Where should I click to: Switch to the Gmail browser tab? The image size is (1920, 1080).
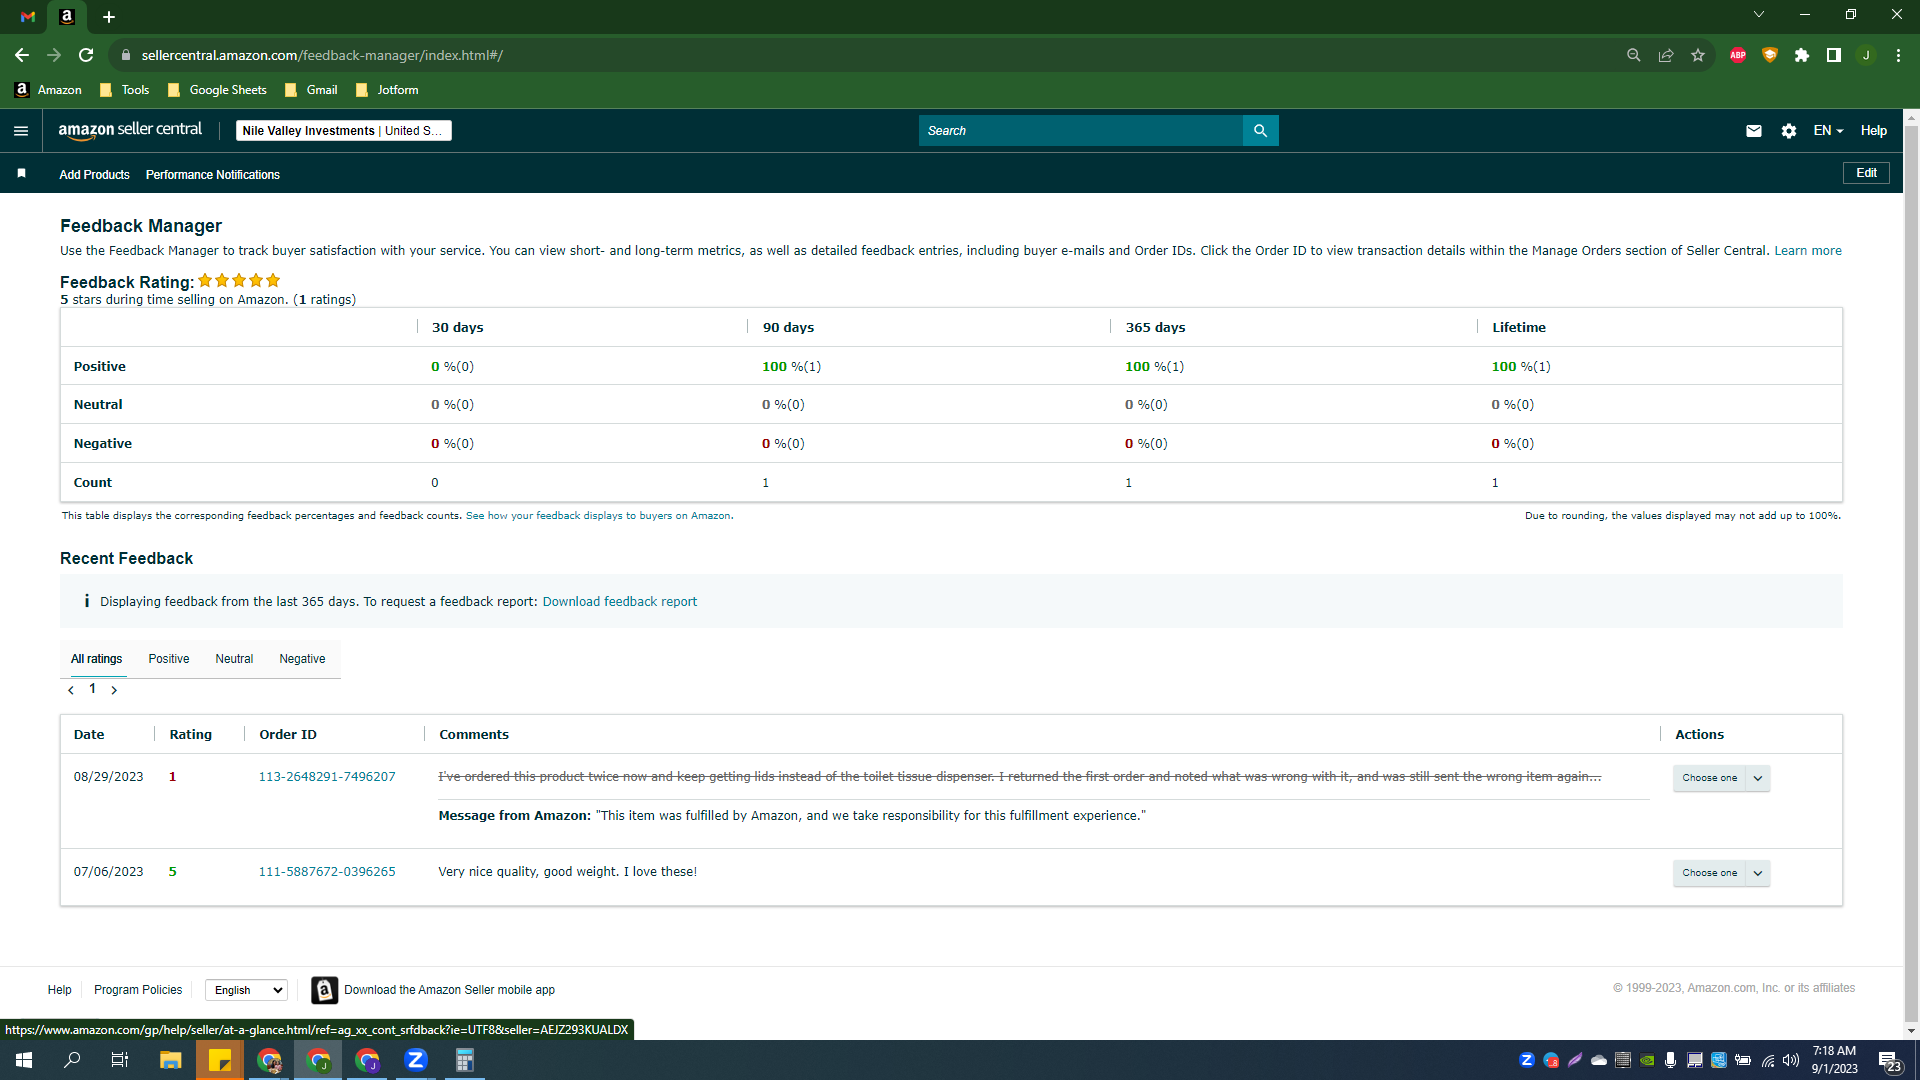click(28, 17)
